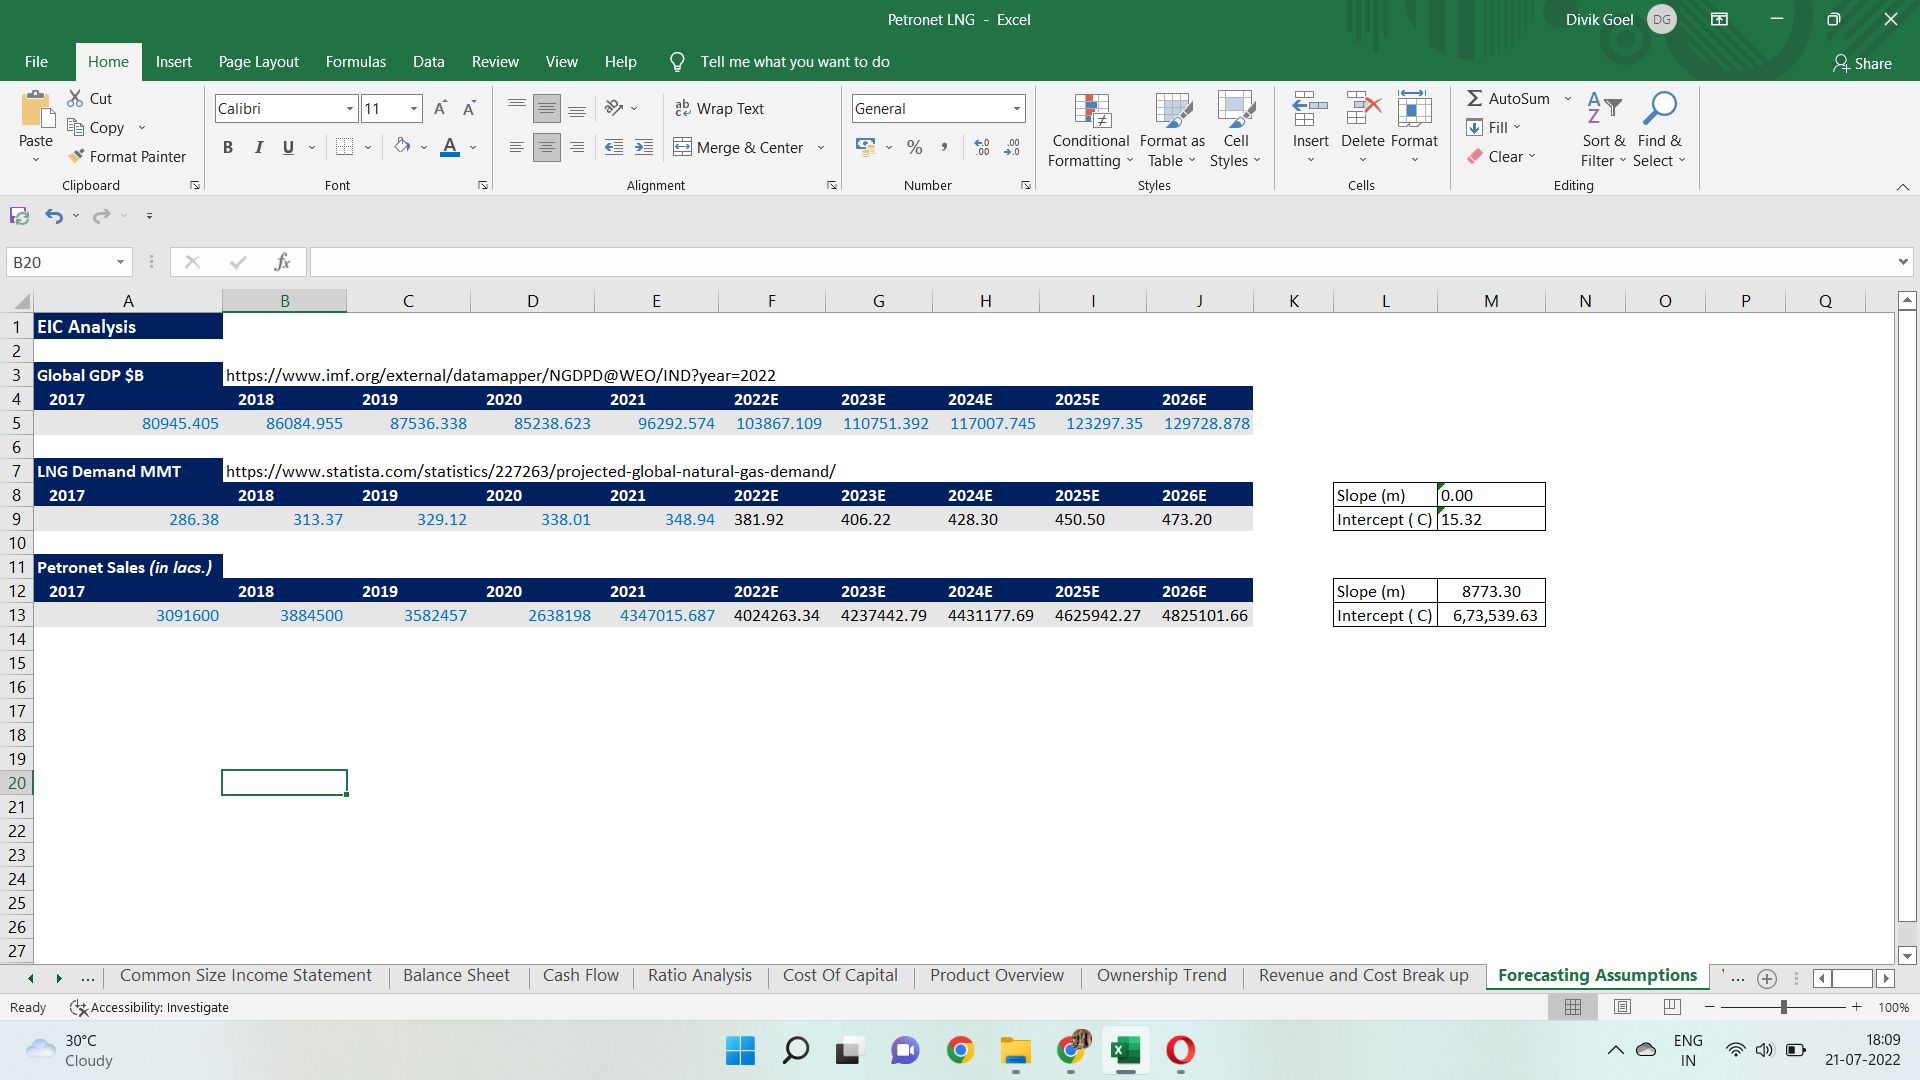Click Format as Table icon
1920x1080 pixels.
click(x=1172, y=111)
